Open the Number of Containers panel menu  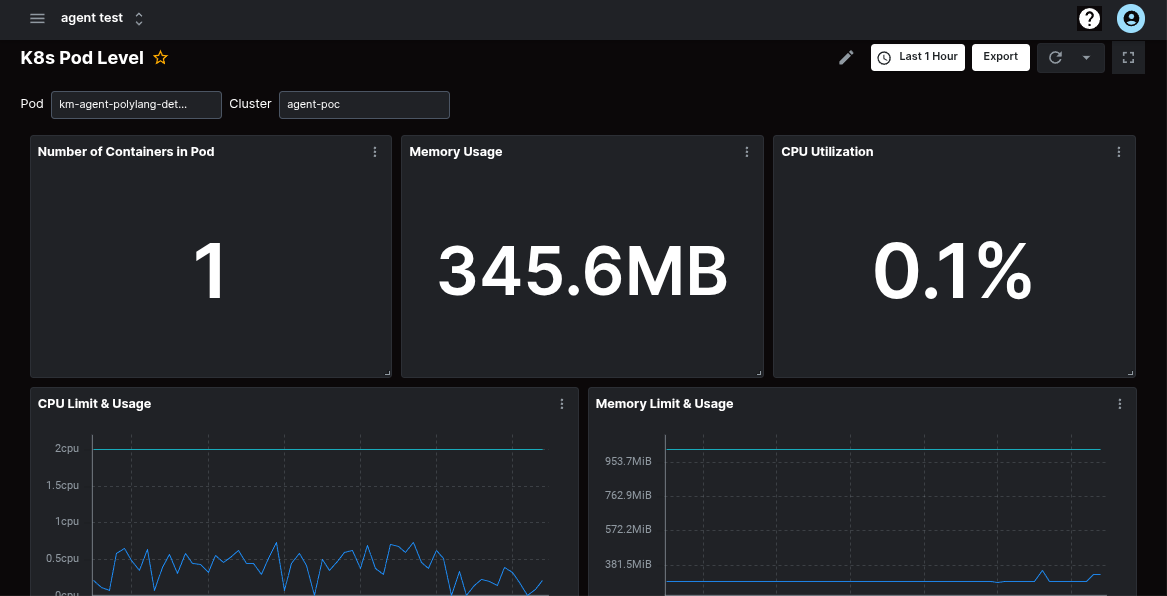click(x=374, y=151)
